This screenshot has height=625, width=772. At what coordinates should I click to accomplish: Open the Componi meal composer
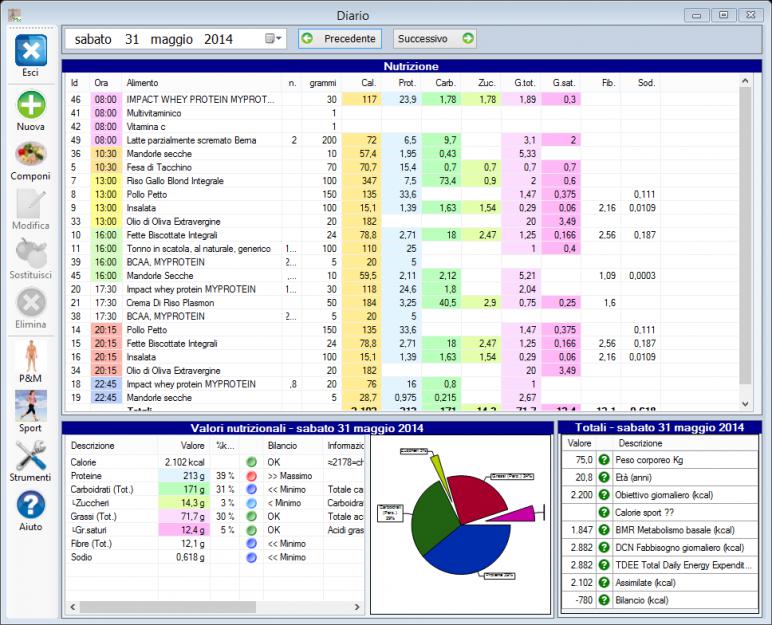pyautogui.click(x=31, y=158)
